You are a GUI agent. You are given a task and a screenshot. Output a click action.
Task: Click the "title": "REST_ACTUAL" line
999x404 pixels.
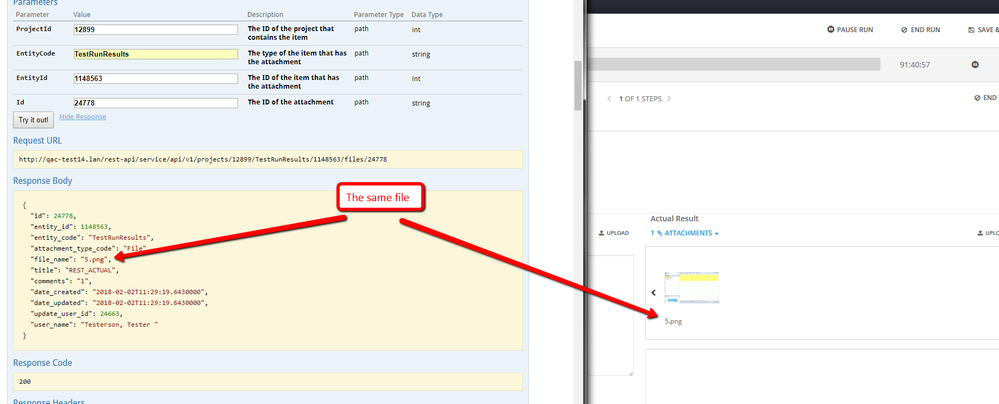75,270
